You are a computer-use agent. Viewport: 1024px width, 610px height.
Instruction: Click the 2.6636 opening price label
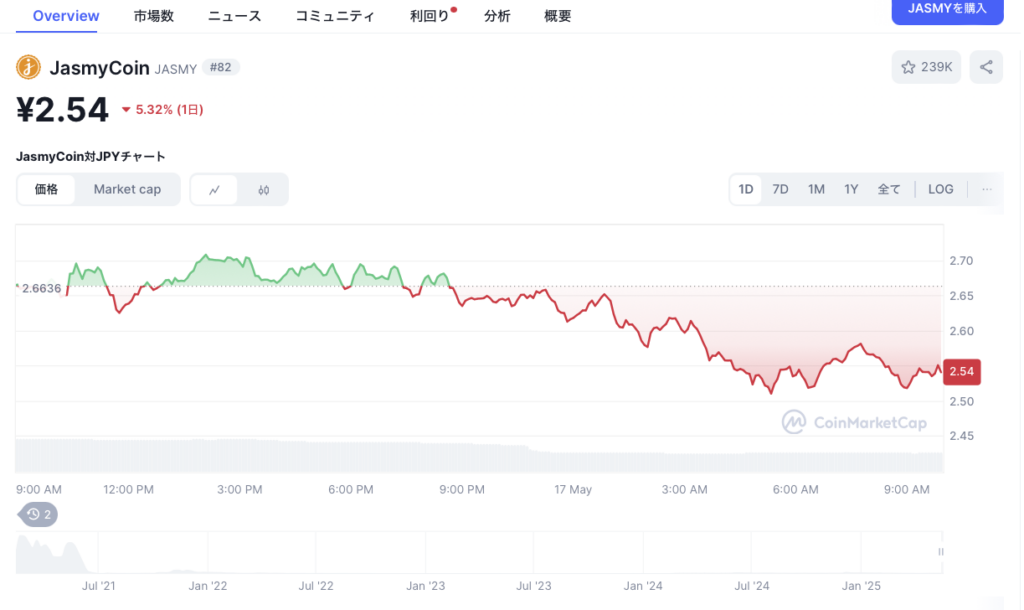point(41,289)
